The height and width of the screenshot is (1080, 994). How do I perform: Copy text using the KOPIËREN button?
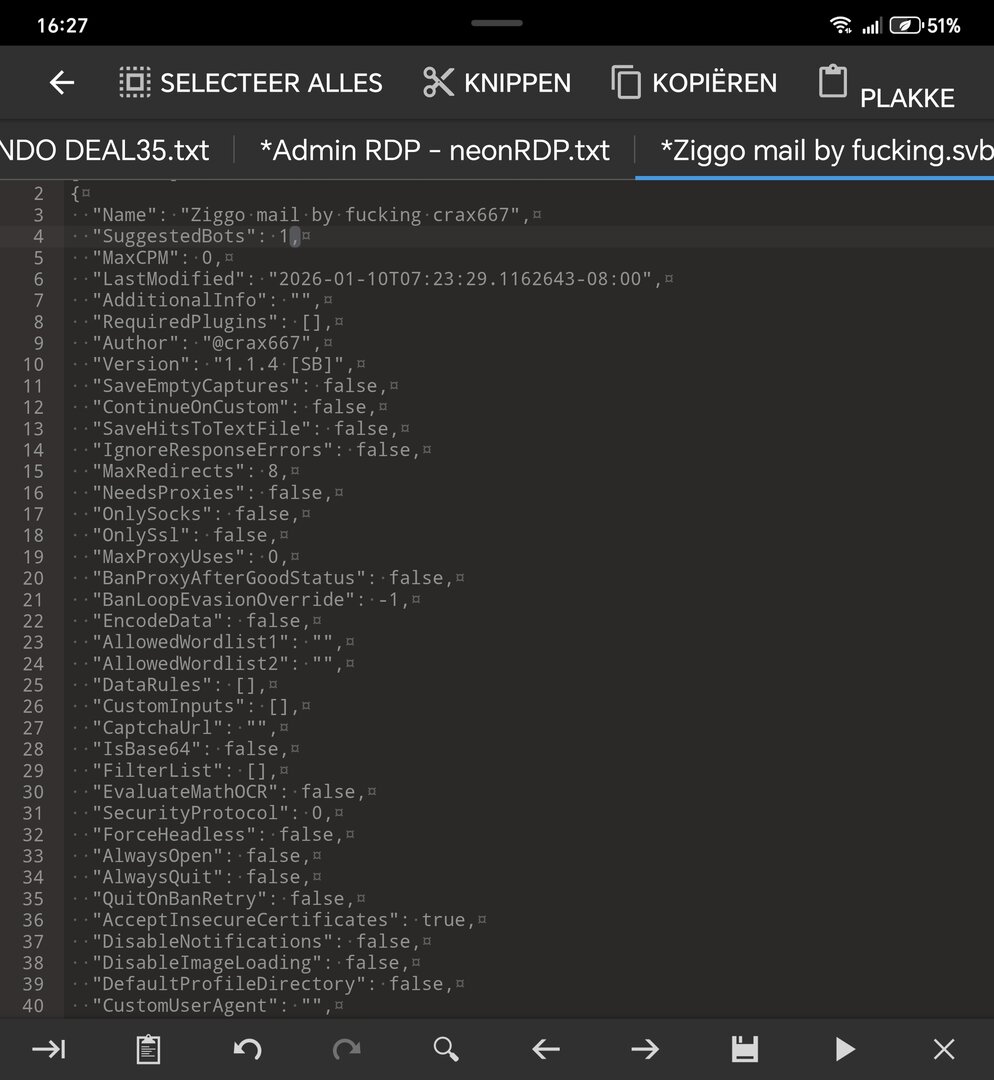694,83
